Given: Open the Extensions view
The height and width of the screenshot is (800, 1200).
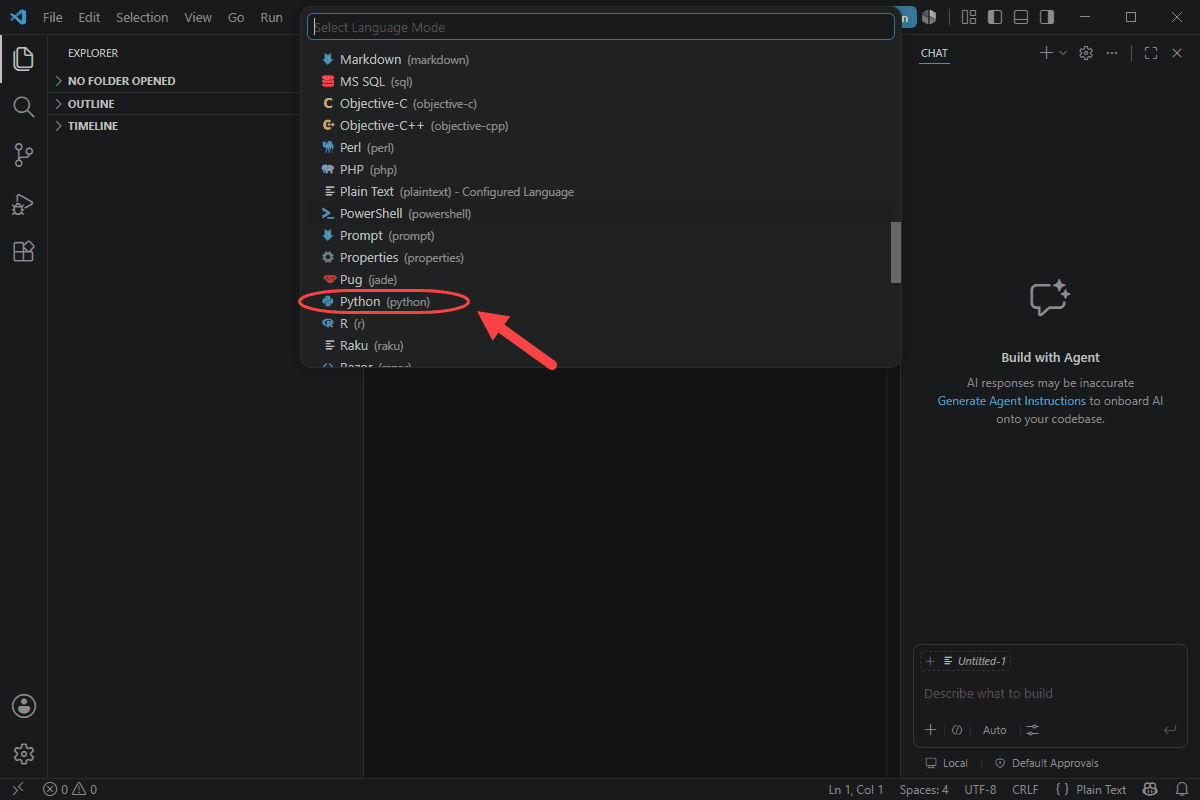Looking at the screenshot, I should (23, 252).
